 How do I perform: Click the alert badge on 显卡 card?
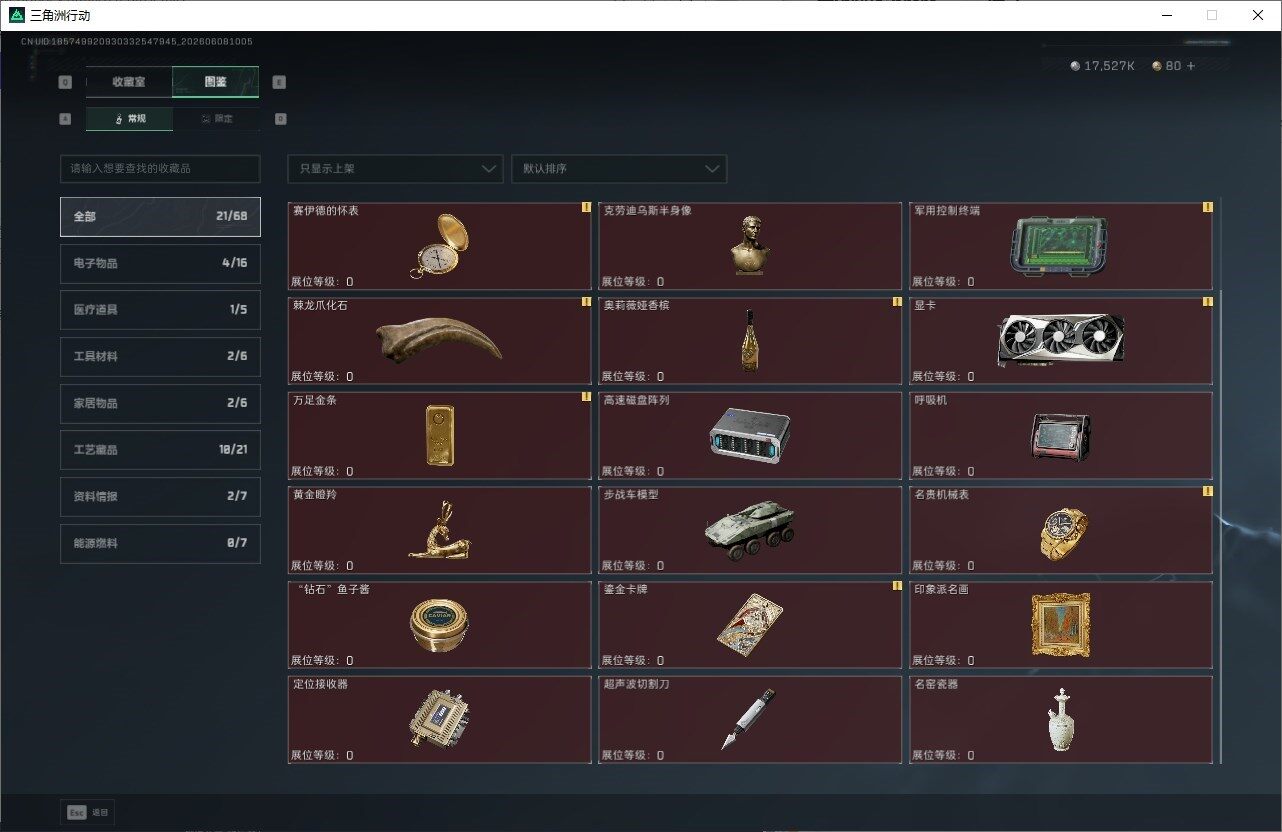click(x=1208, y=302)
